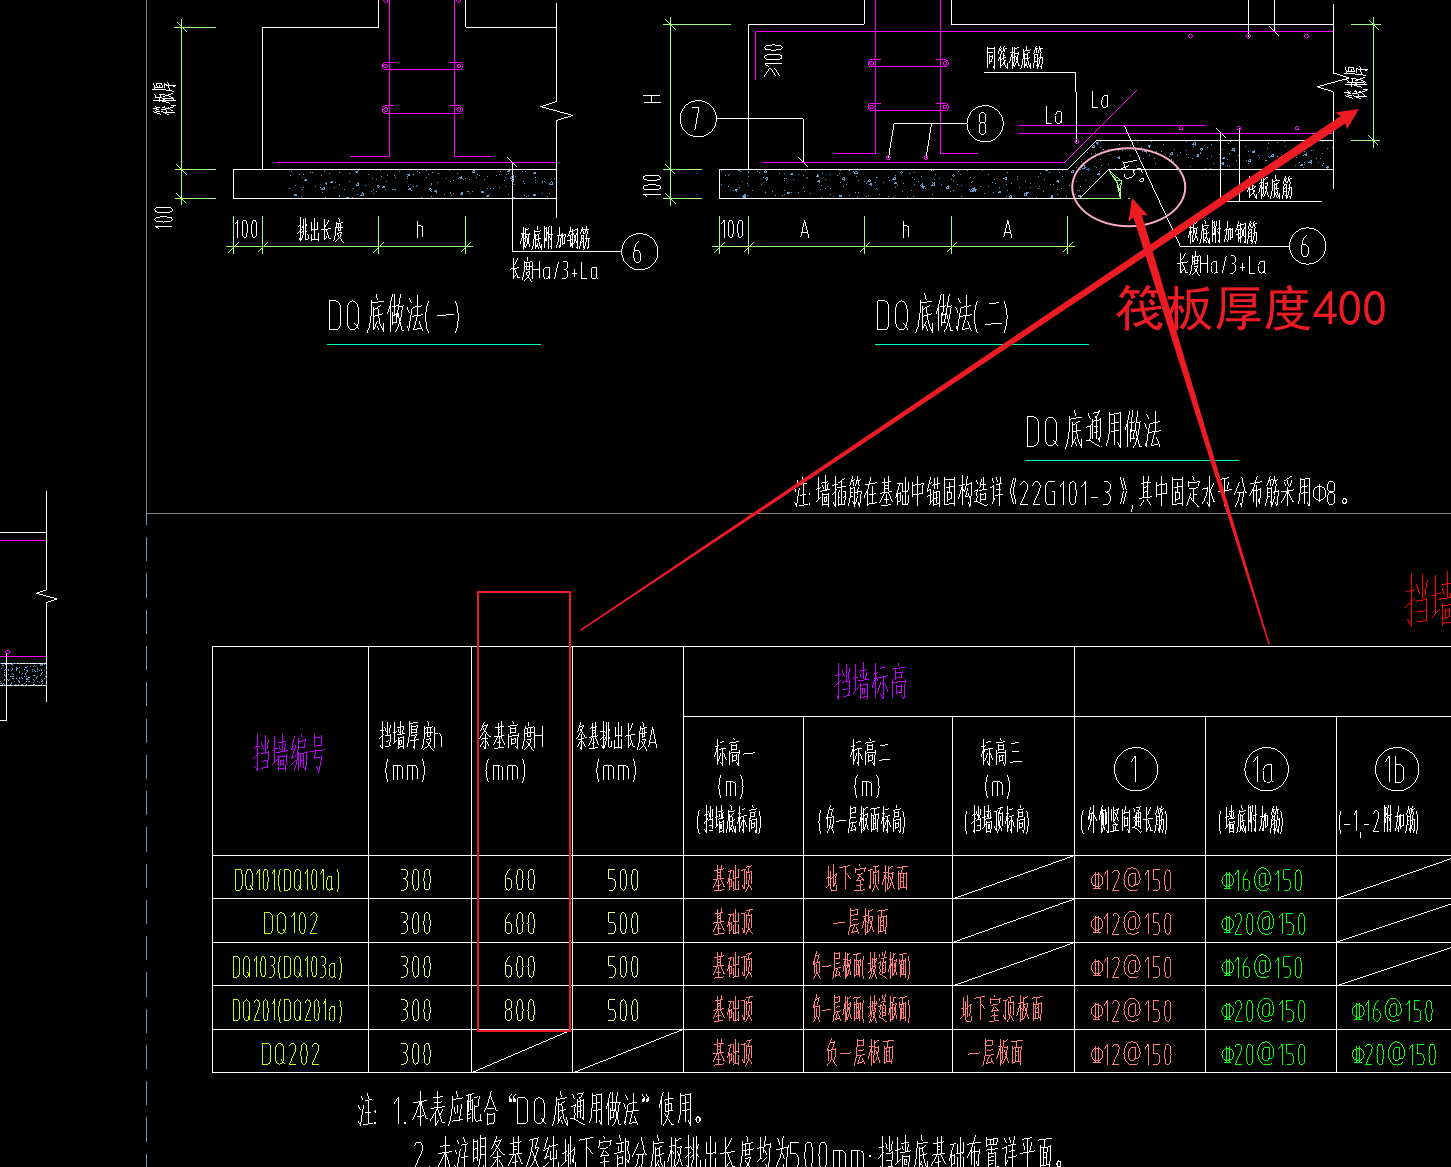Click the "条基高度H (mm)" column header
The width and height of the screenshot is (1451, 1167).
(511, 753)
